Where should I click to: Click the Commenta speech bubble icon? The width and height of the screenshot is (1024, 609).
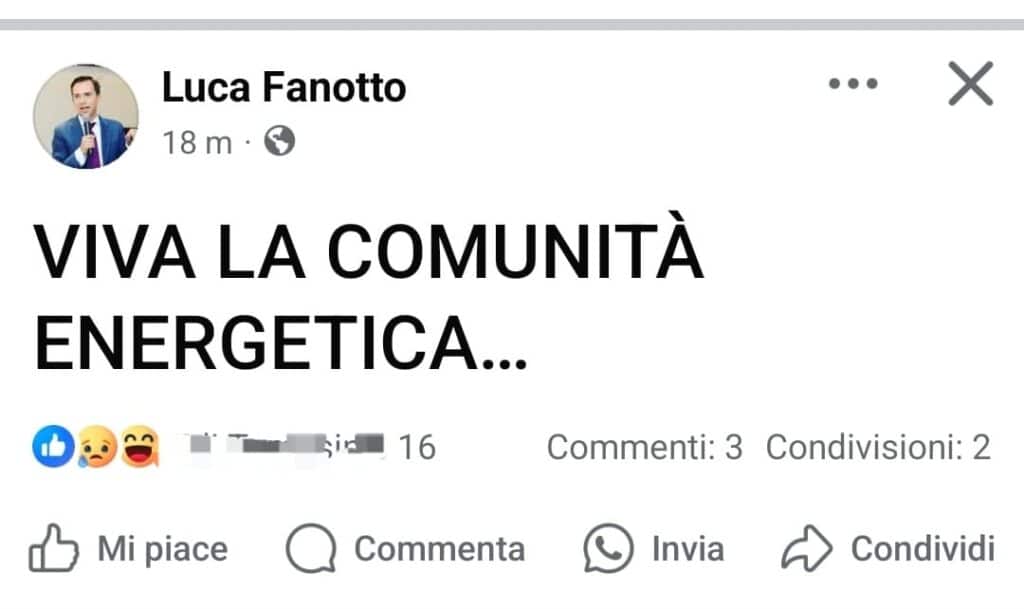(x=311, y=548)
